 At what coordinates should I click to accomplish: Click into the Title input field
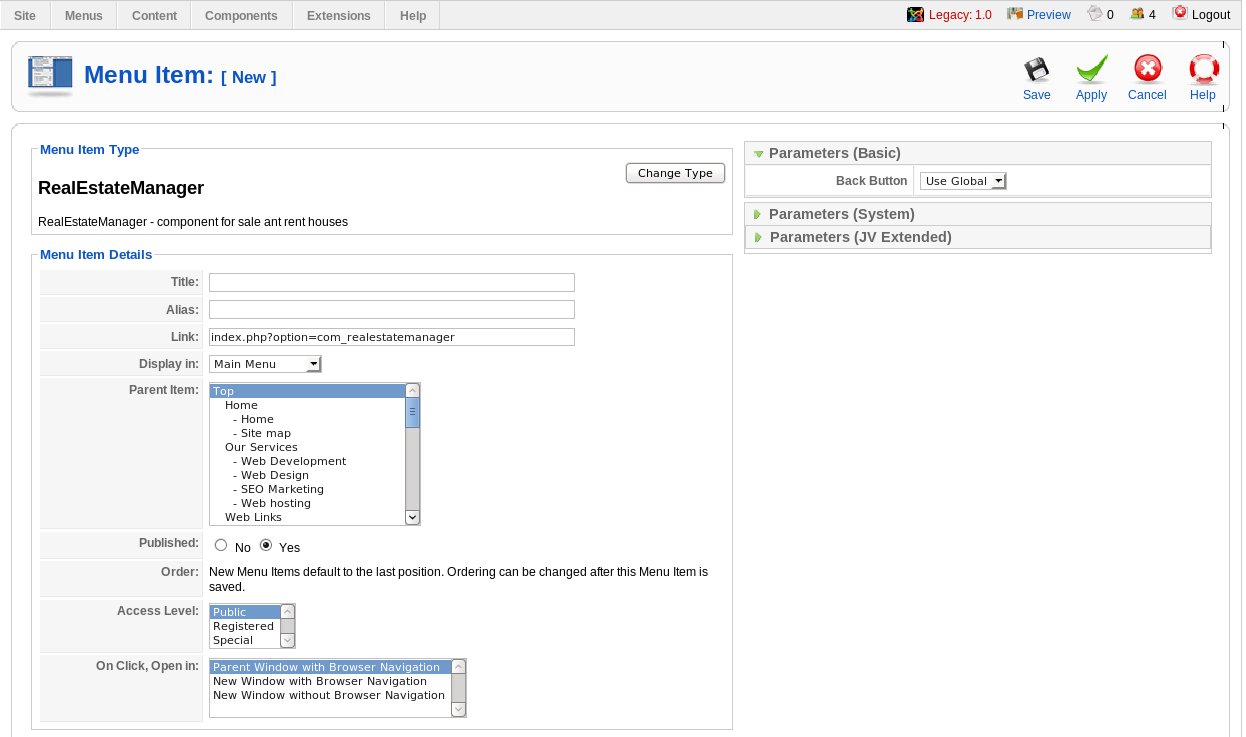point(392,282)
